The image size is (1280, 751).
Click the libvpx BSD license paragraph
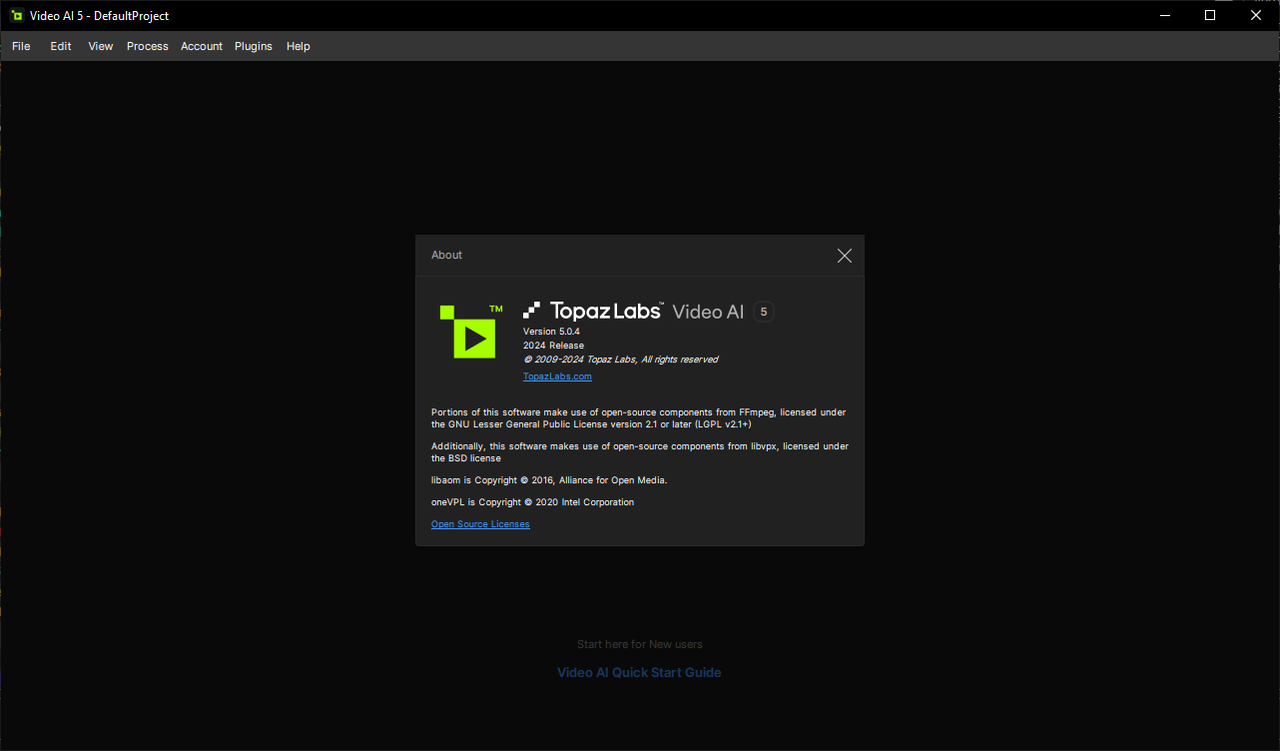(639, 452)
